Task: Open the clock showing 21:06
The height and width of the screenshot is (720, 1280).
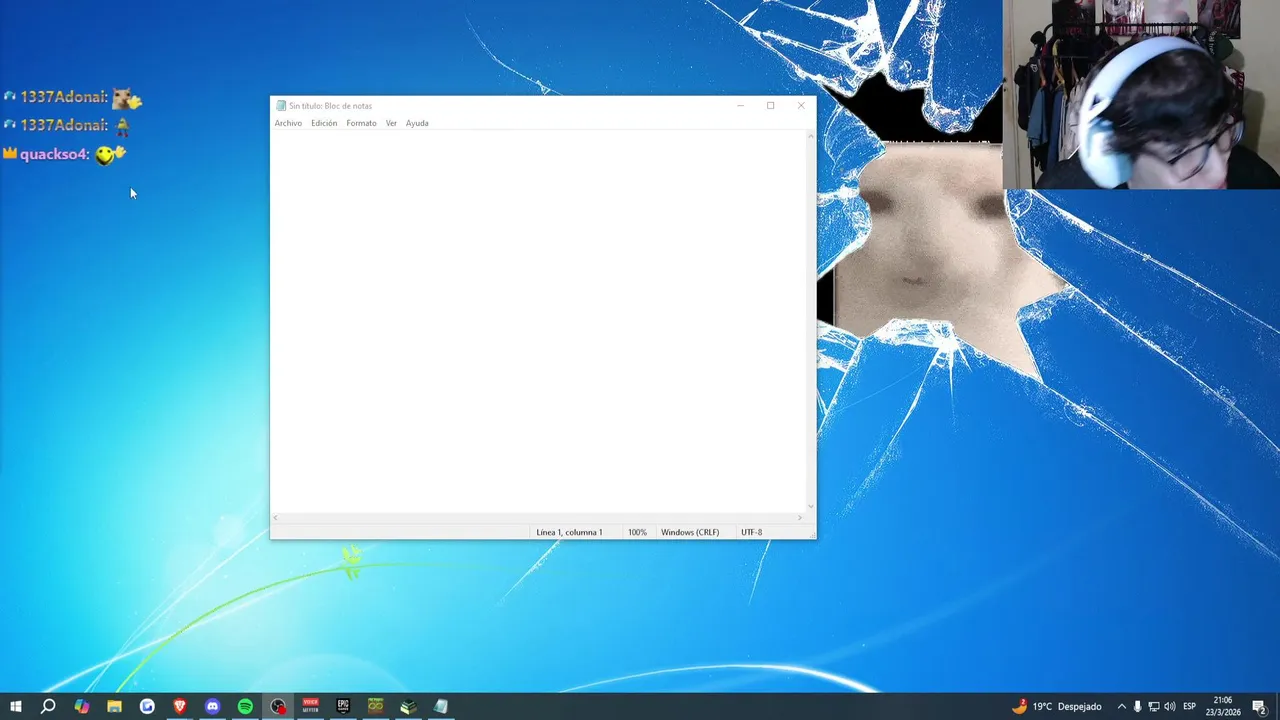Action: [1222, 706]
